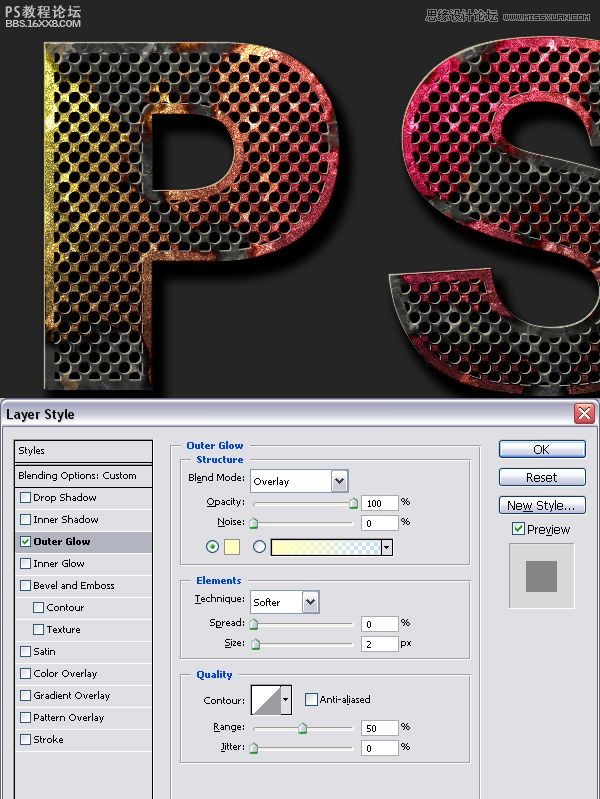Open the Satin settings label
This screenshot has height=799, width=600.
(44, 651)
